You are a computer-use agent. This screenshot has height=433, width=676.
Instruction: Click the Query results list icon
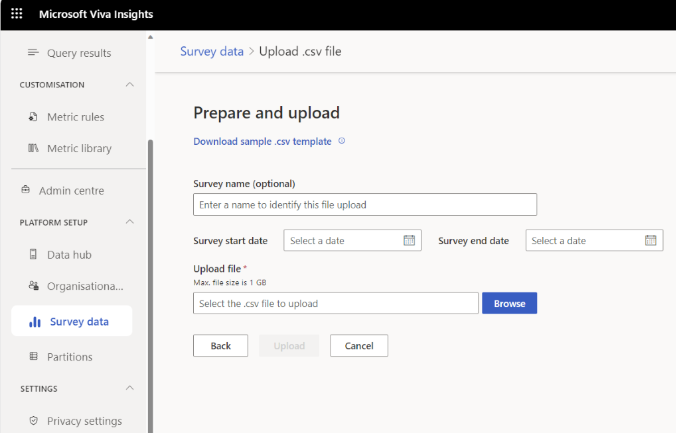33,53
